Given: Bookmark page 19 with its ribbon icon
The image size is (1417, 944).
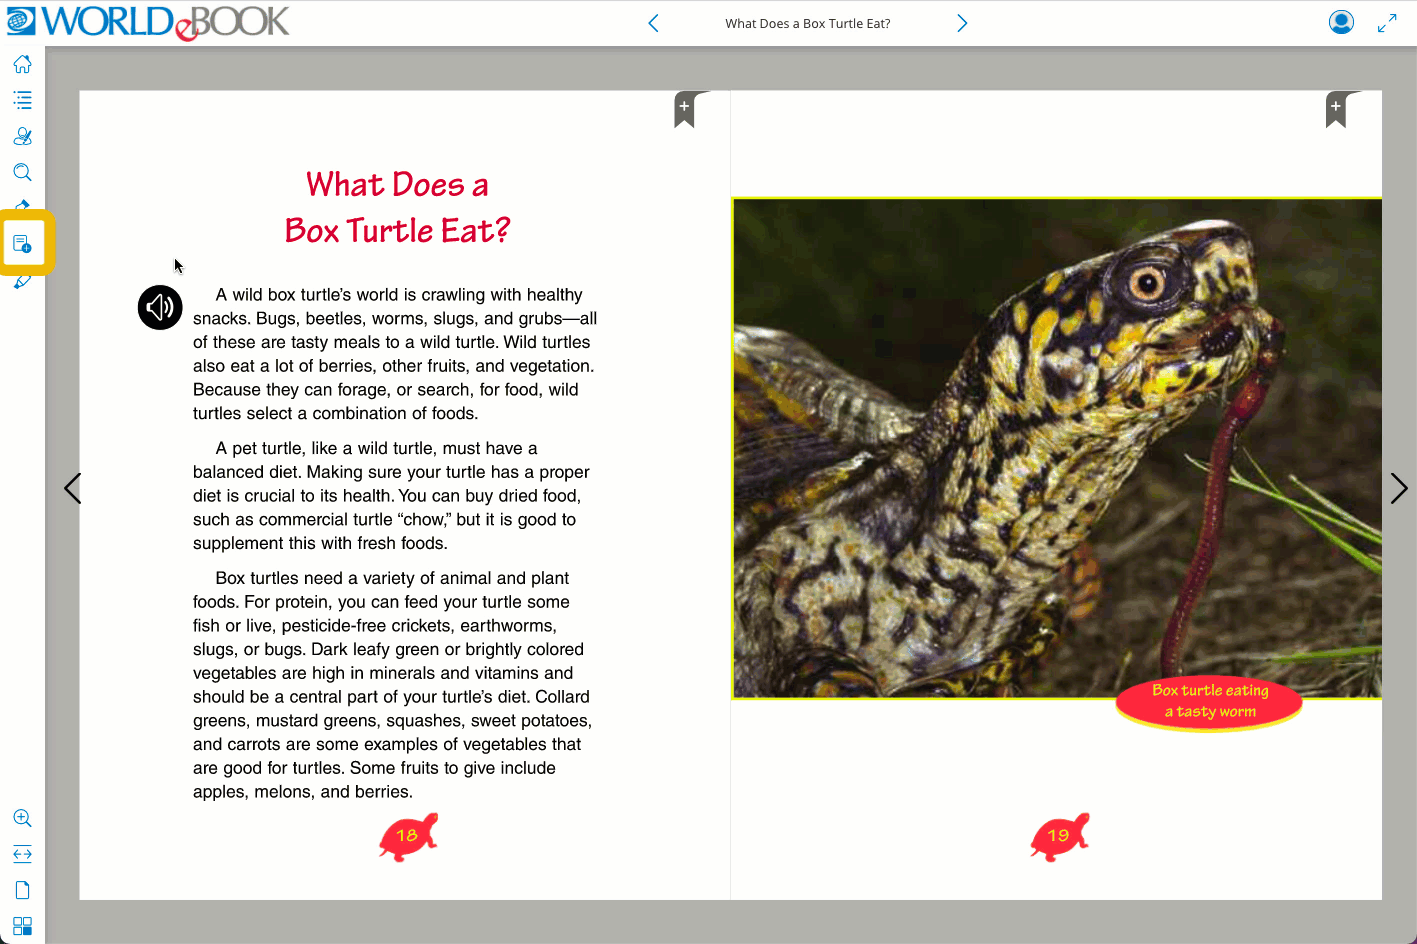Looking at the screenshot, I should 1337,110.
